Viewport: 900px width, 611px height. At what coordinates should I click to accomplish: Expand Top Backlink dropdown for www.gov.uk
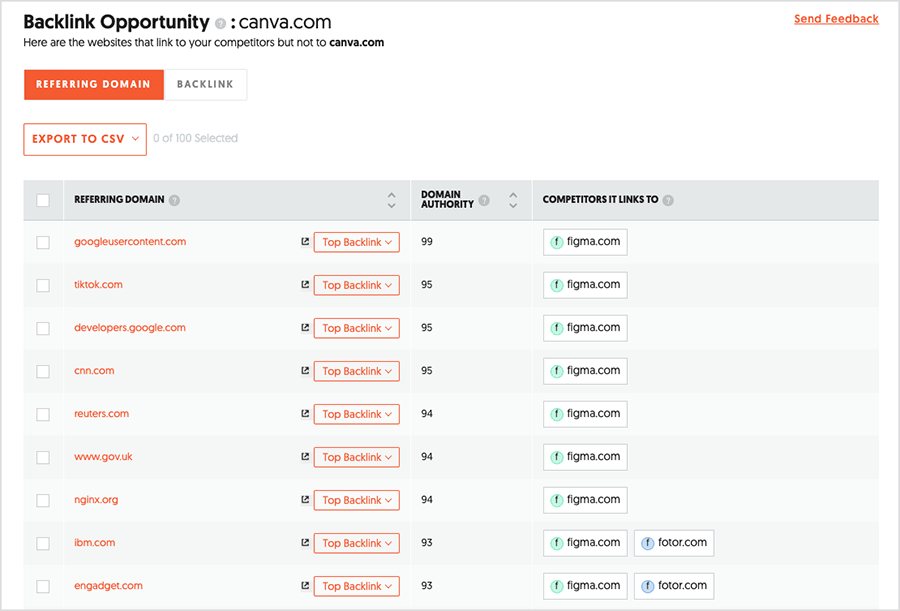tap(356, 458)
